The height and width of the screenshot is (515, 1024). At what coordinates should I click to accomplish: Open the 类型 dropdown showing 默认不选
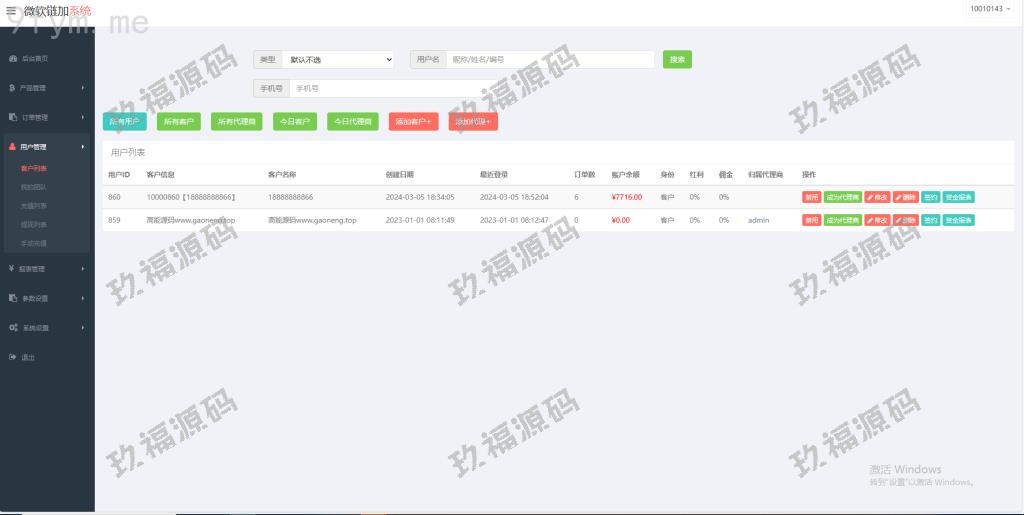pos(338,60)
